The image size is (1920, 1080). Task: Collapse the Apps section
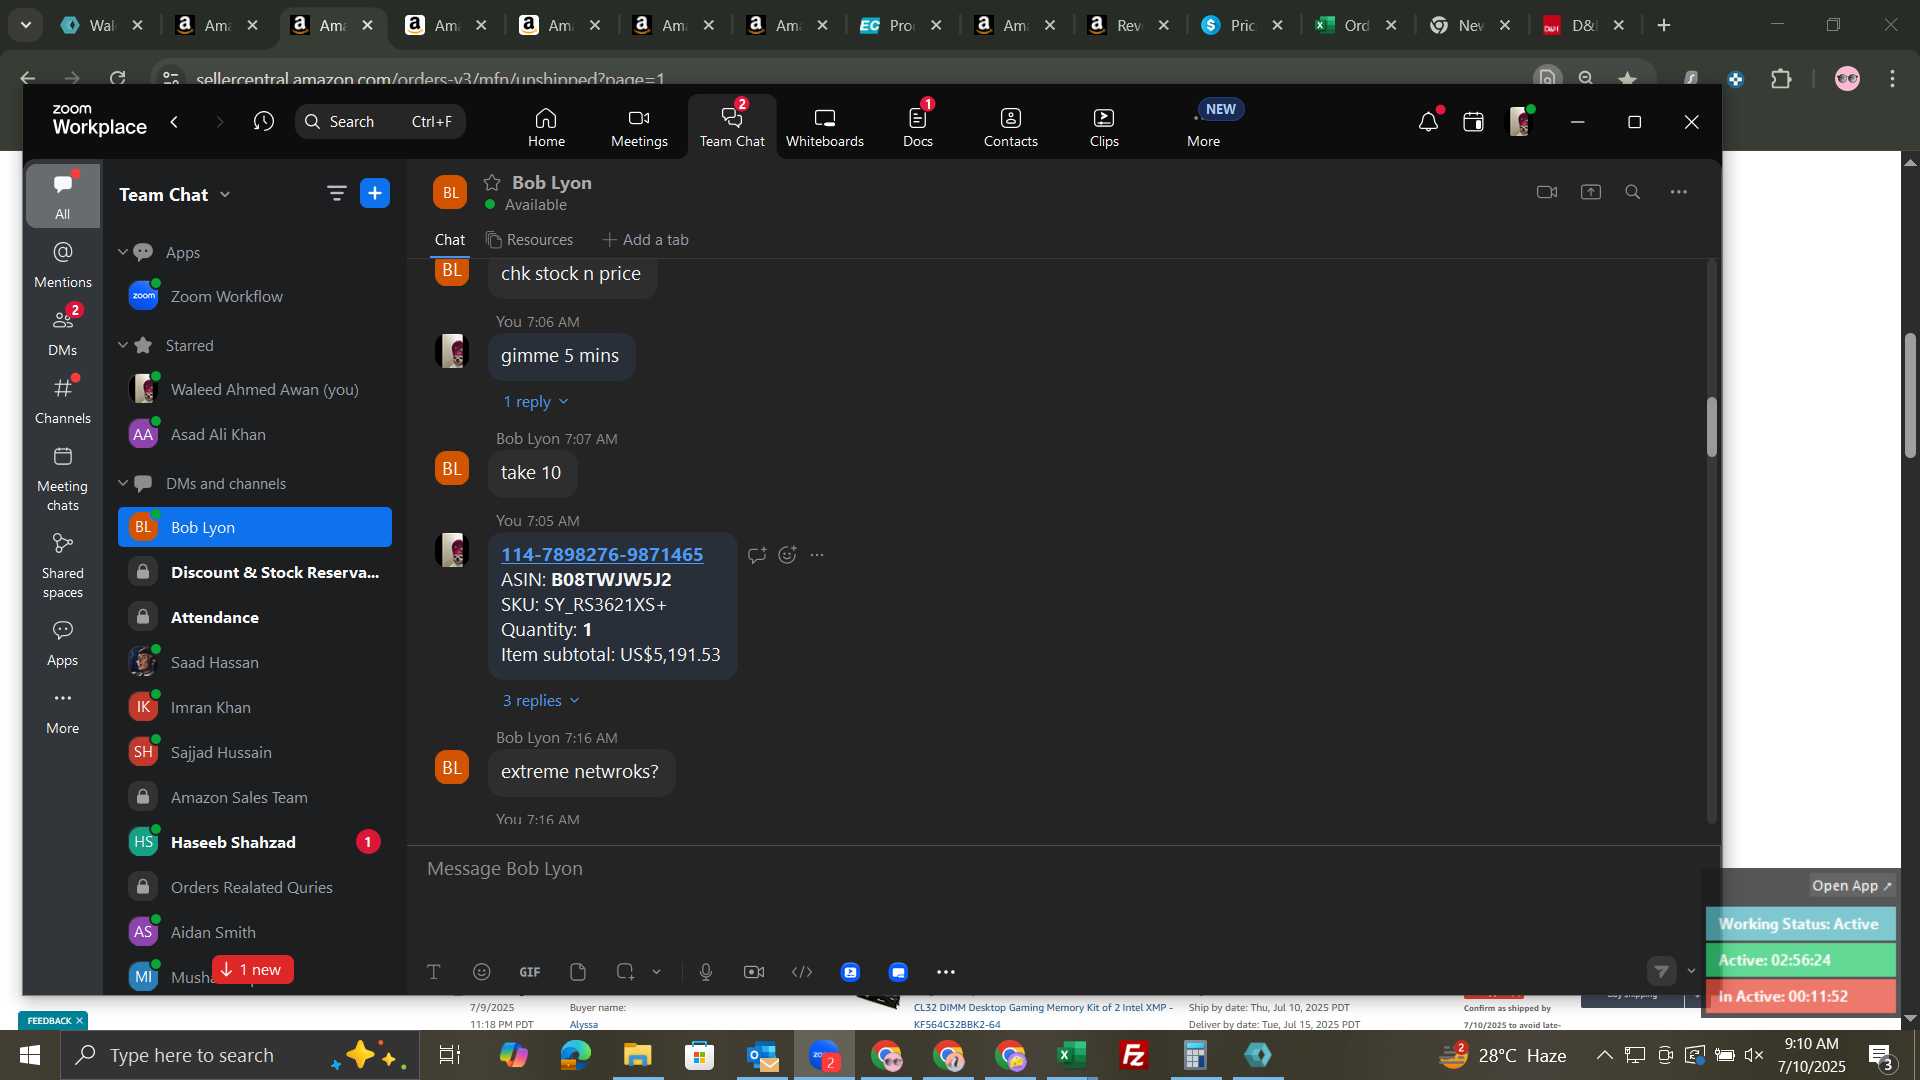(x=123, y=252)
